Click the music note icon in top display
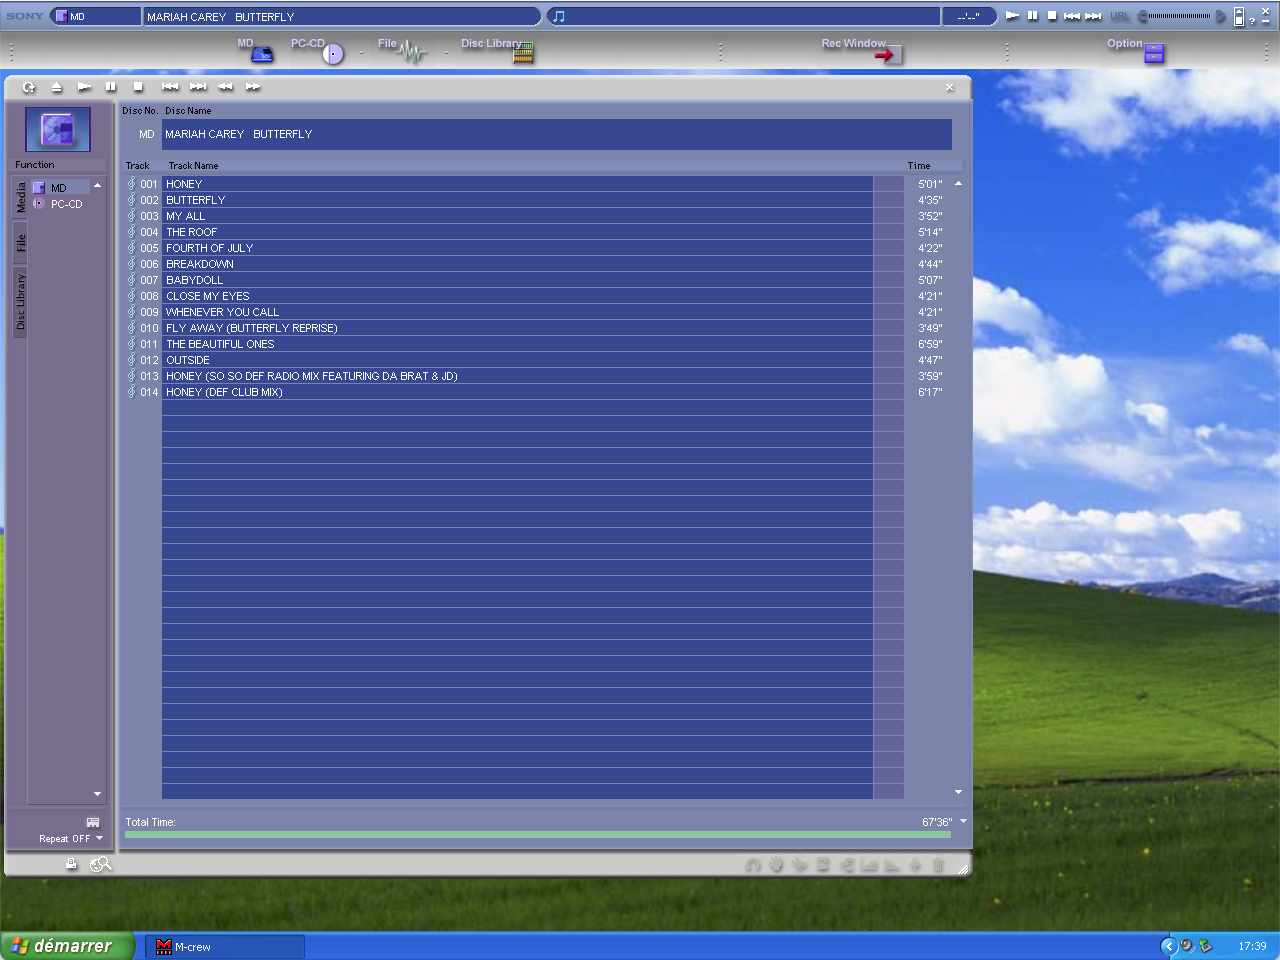Screen dimensions: 1280x960 point(559,16)
